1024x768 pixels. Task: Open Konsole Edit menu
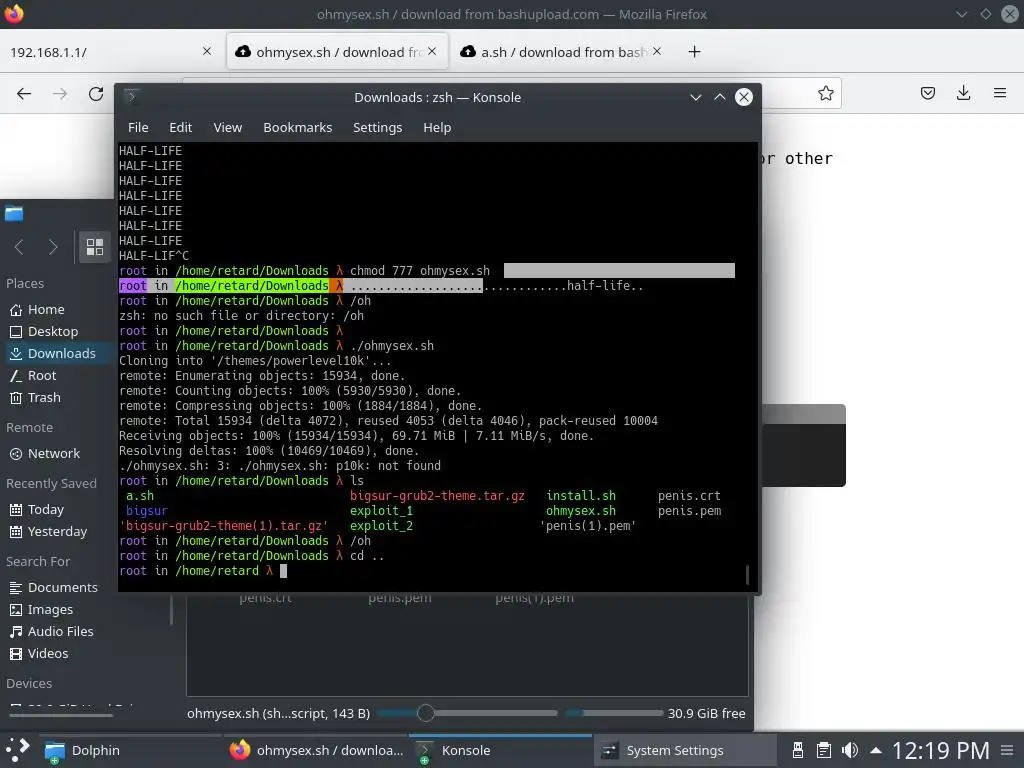pos(180,127)
